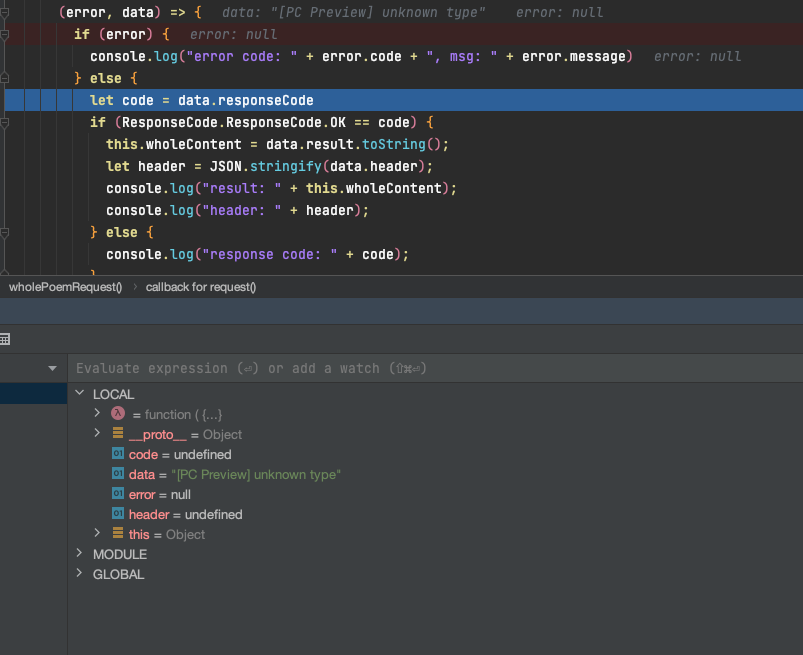Expand the lambda function variable row
This screenshot has width=803, height=655.
[97, 413]
